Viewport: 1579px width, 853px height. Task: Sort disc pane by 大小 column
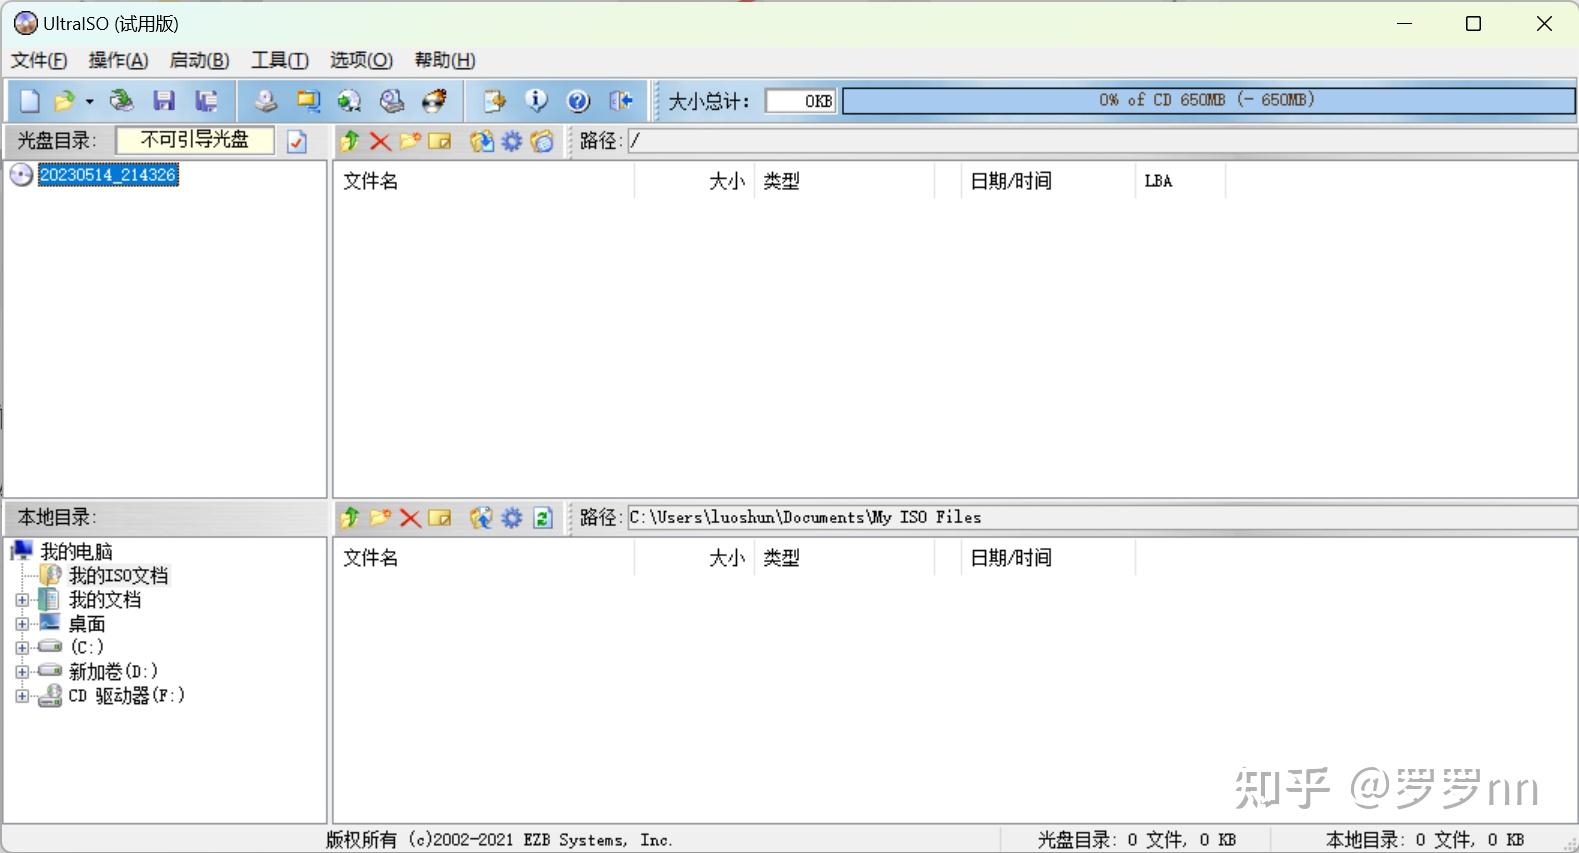point(694,181)
